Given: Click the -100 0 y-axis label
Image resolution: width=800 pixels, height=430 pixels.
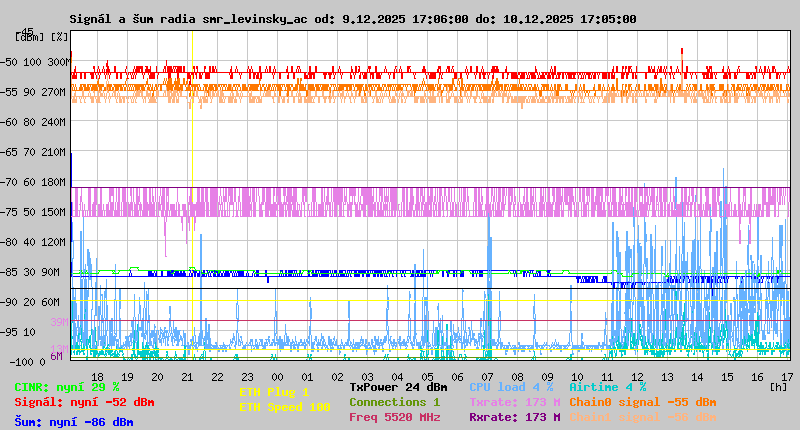Looking at the screenshot, I should tap(28, 362).
